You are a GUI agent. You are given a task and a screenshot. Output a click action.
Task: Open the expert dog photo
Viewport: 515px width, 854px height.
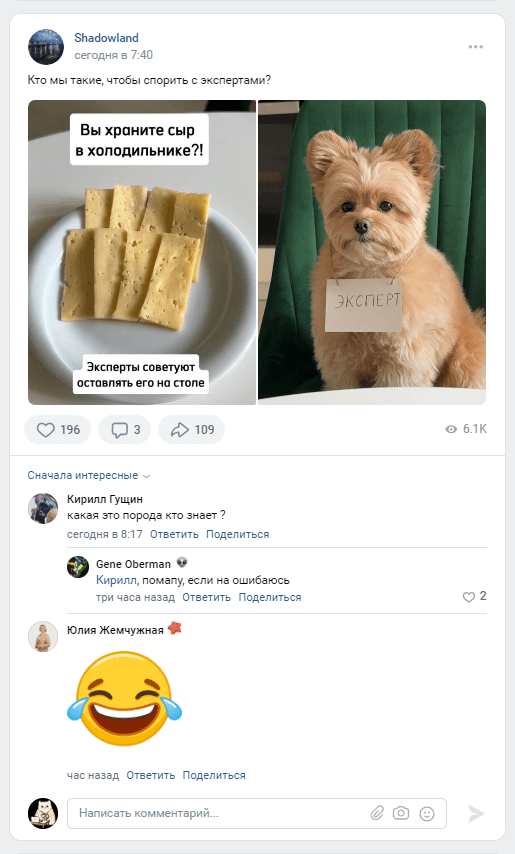372,252
